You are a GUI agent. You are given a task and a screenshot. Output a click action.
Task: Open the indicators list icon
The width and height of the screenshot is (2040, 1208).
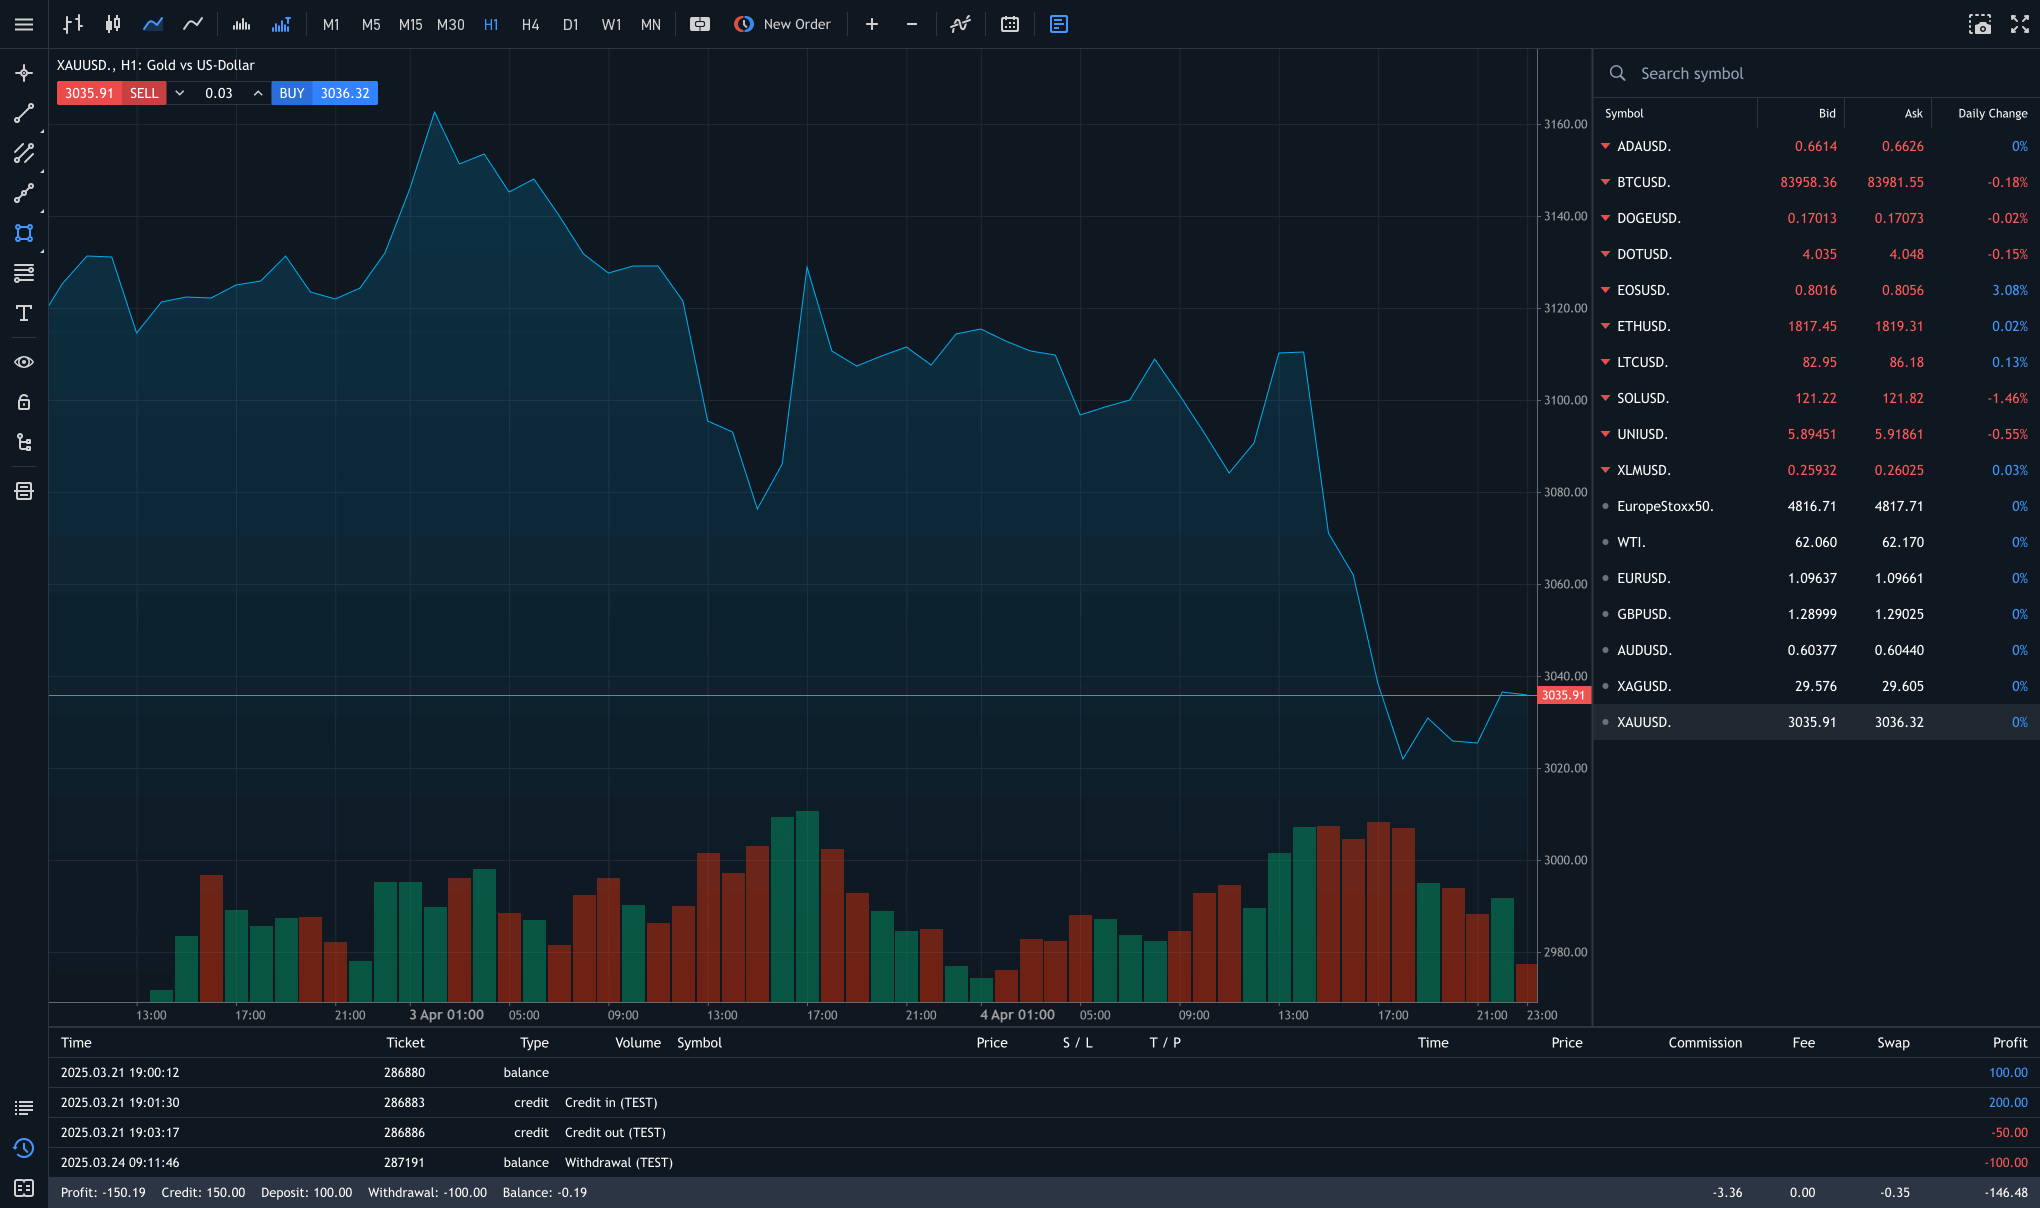[x=960, y=24]
